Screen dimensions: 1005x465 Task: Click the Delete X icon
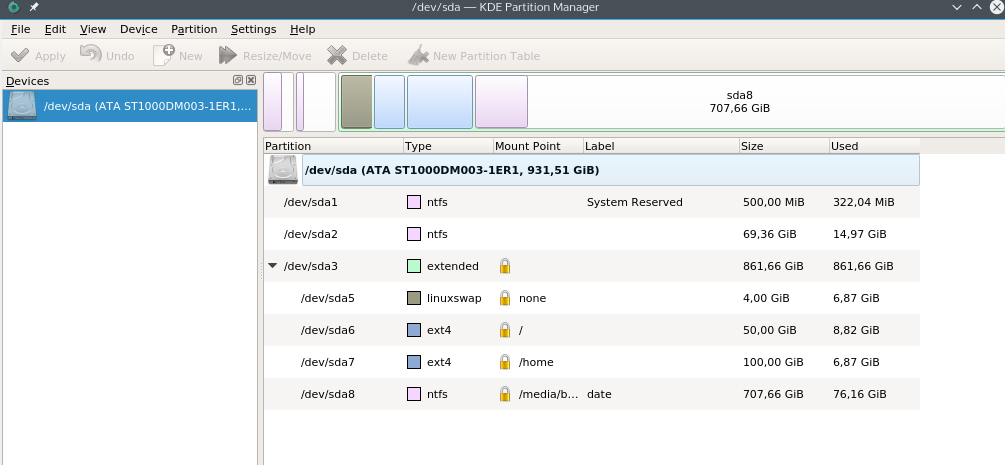pyautogui.click(x=337, y=55)
